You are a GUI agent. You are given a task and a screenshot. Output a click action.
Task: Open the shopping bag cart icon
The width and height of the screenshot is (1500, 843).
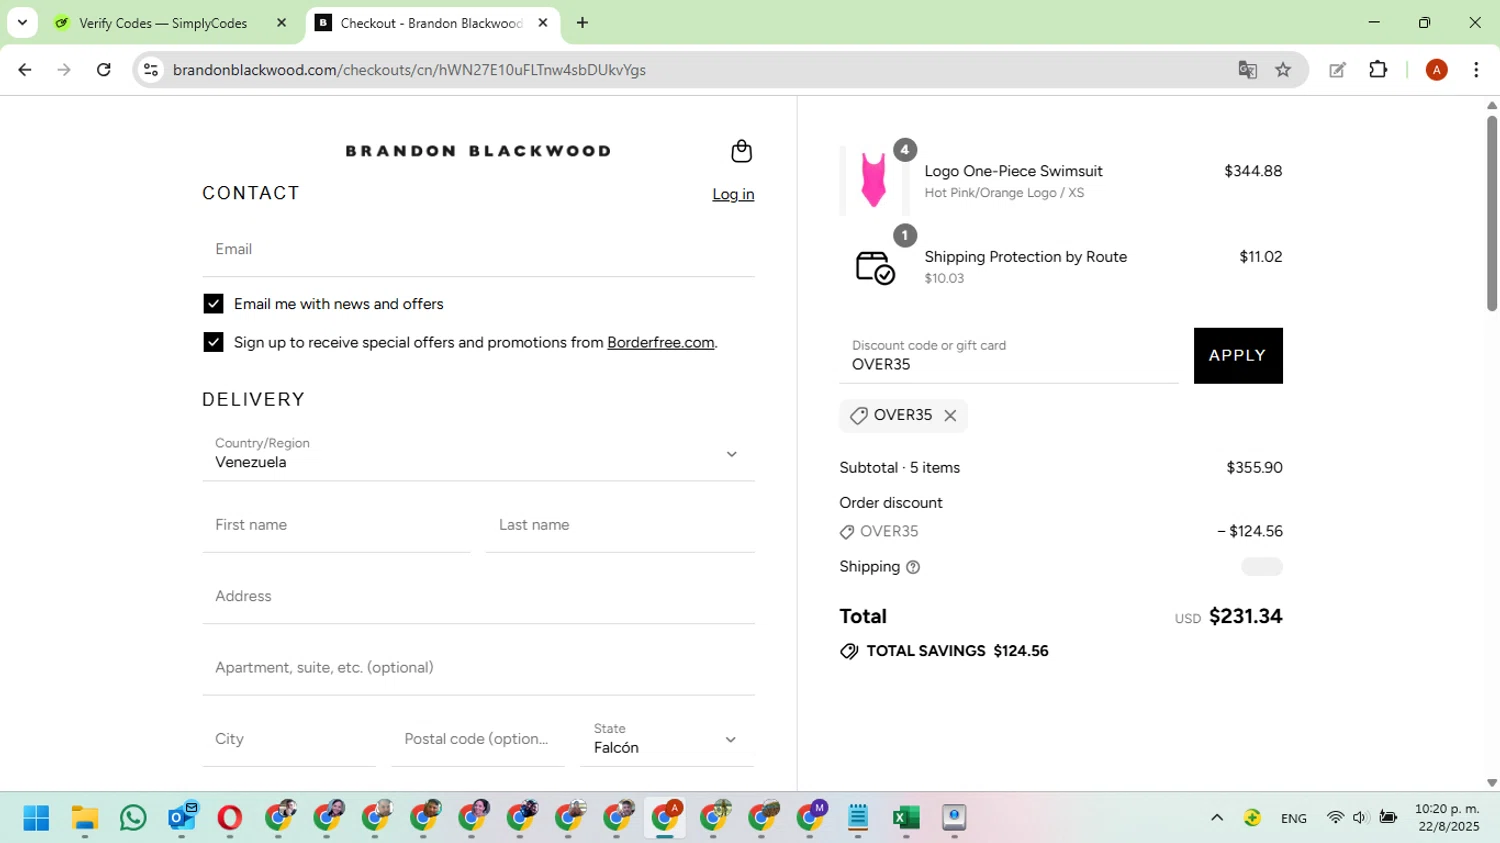click(741, 151)
